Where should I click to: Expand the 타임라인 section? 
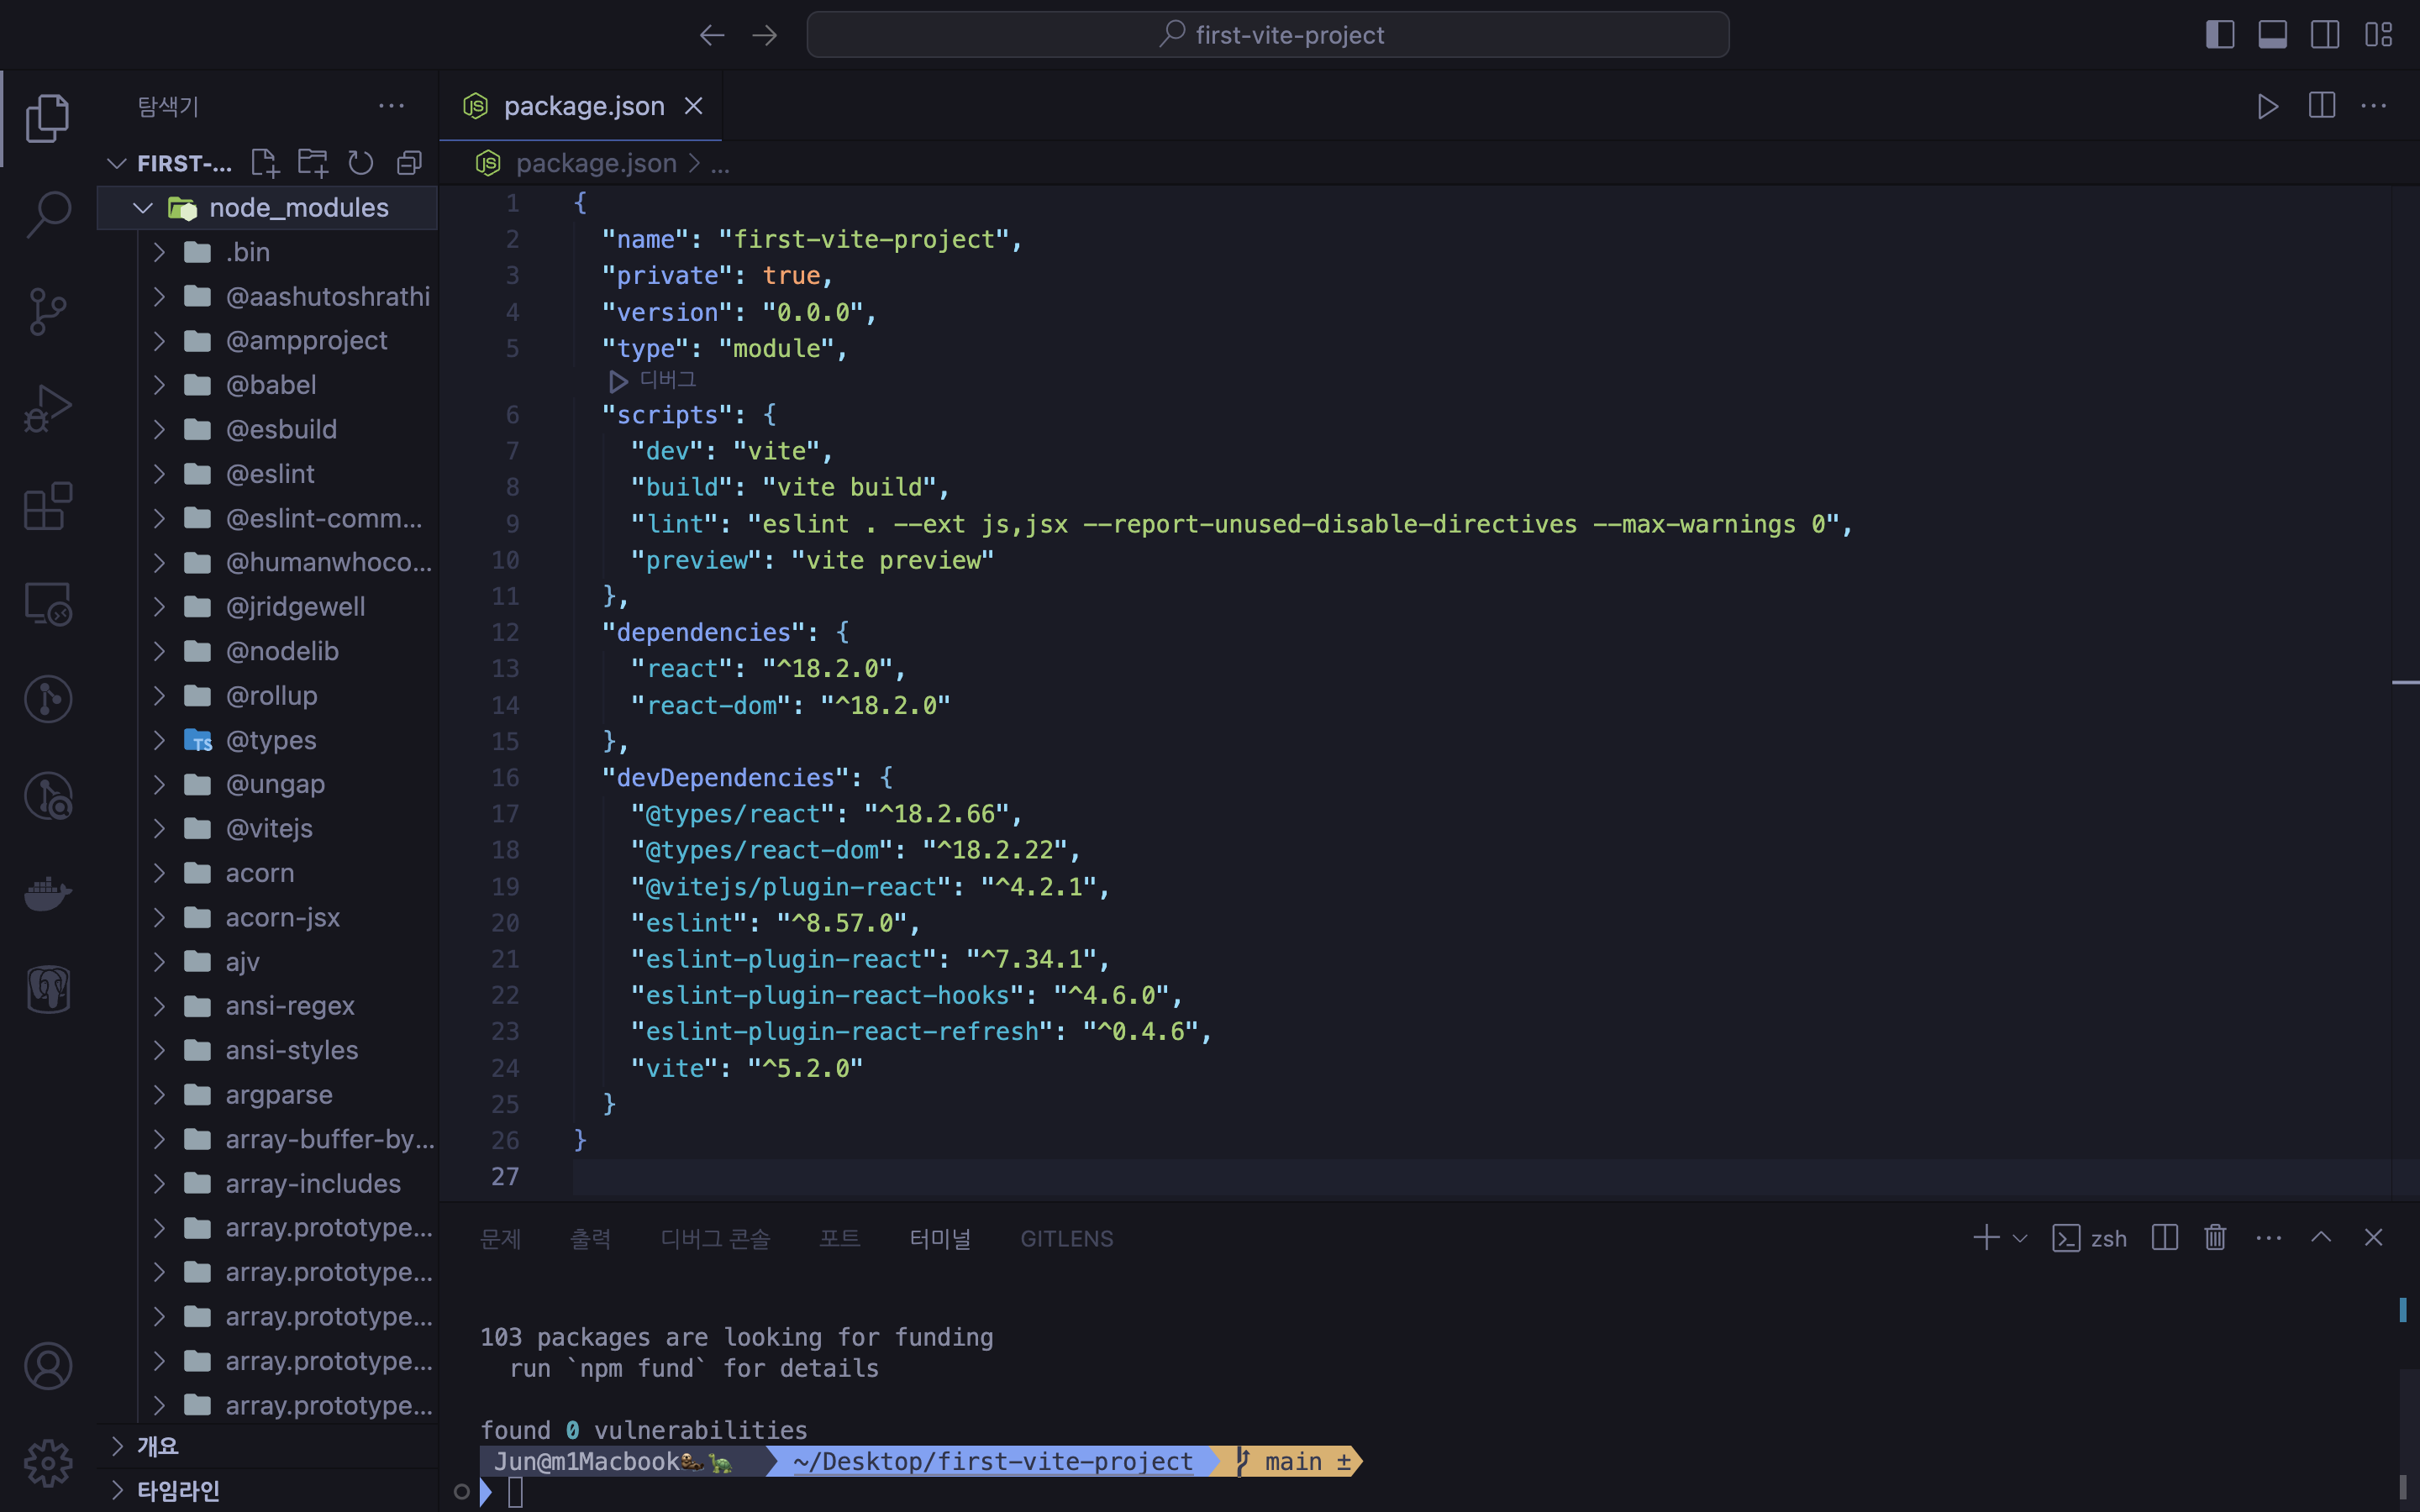tap(177, 1490)
